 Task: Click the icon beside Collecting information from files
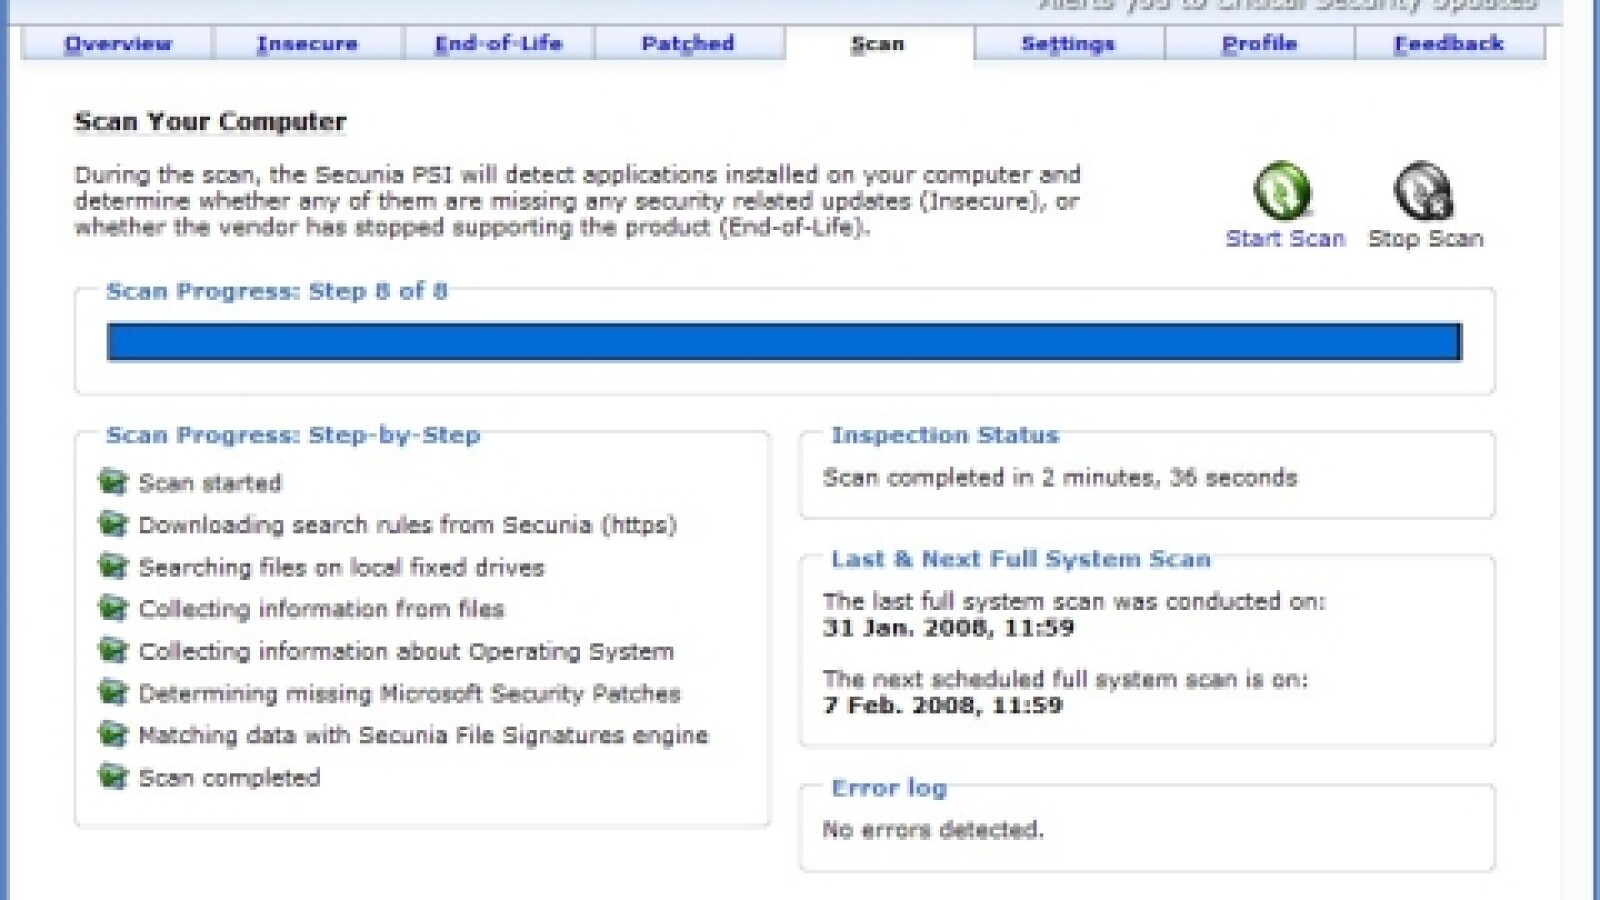pyautogui.click(x=113, y=608)
